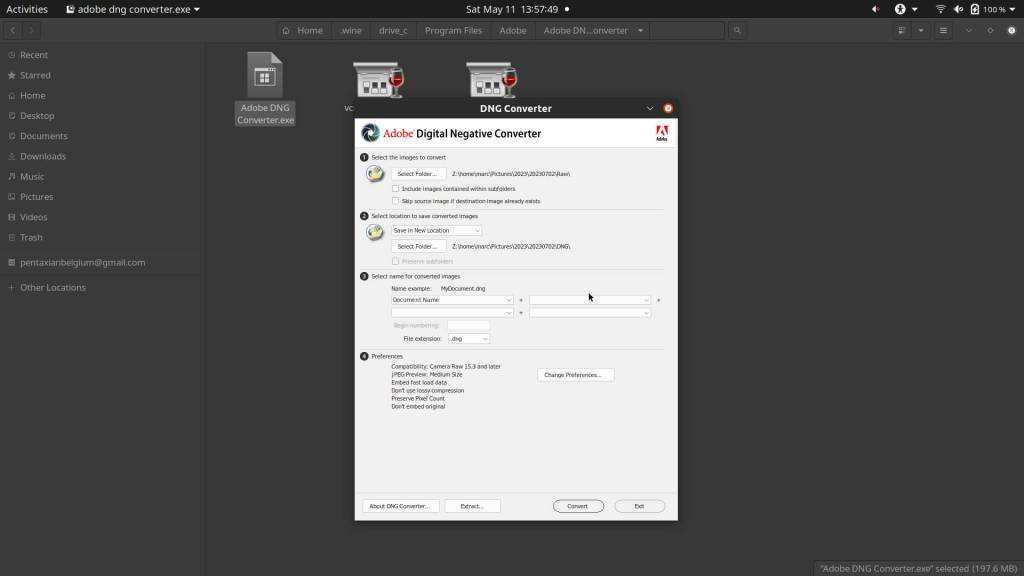Click the Exit button
Image resolution: width=1024 pixels, height=576 pixels.
pyautogui.click(x=639, y=506)
